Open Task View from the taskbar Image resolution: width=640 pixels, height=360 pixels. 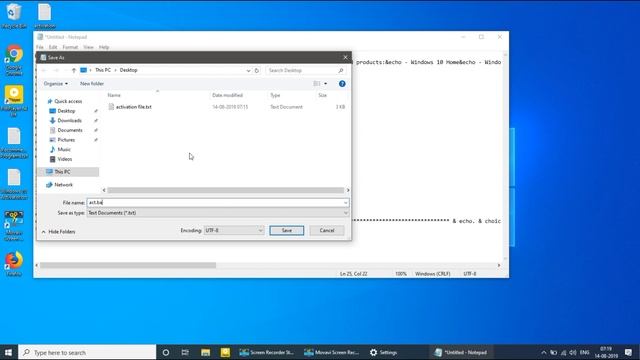(x=185, y=352)
